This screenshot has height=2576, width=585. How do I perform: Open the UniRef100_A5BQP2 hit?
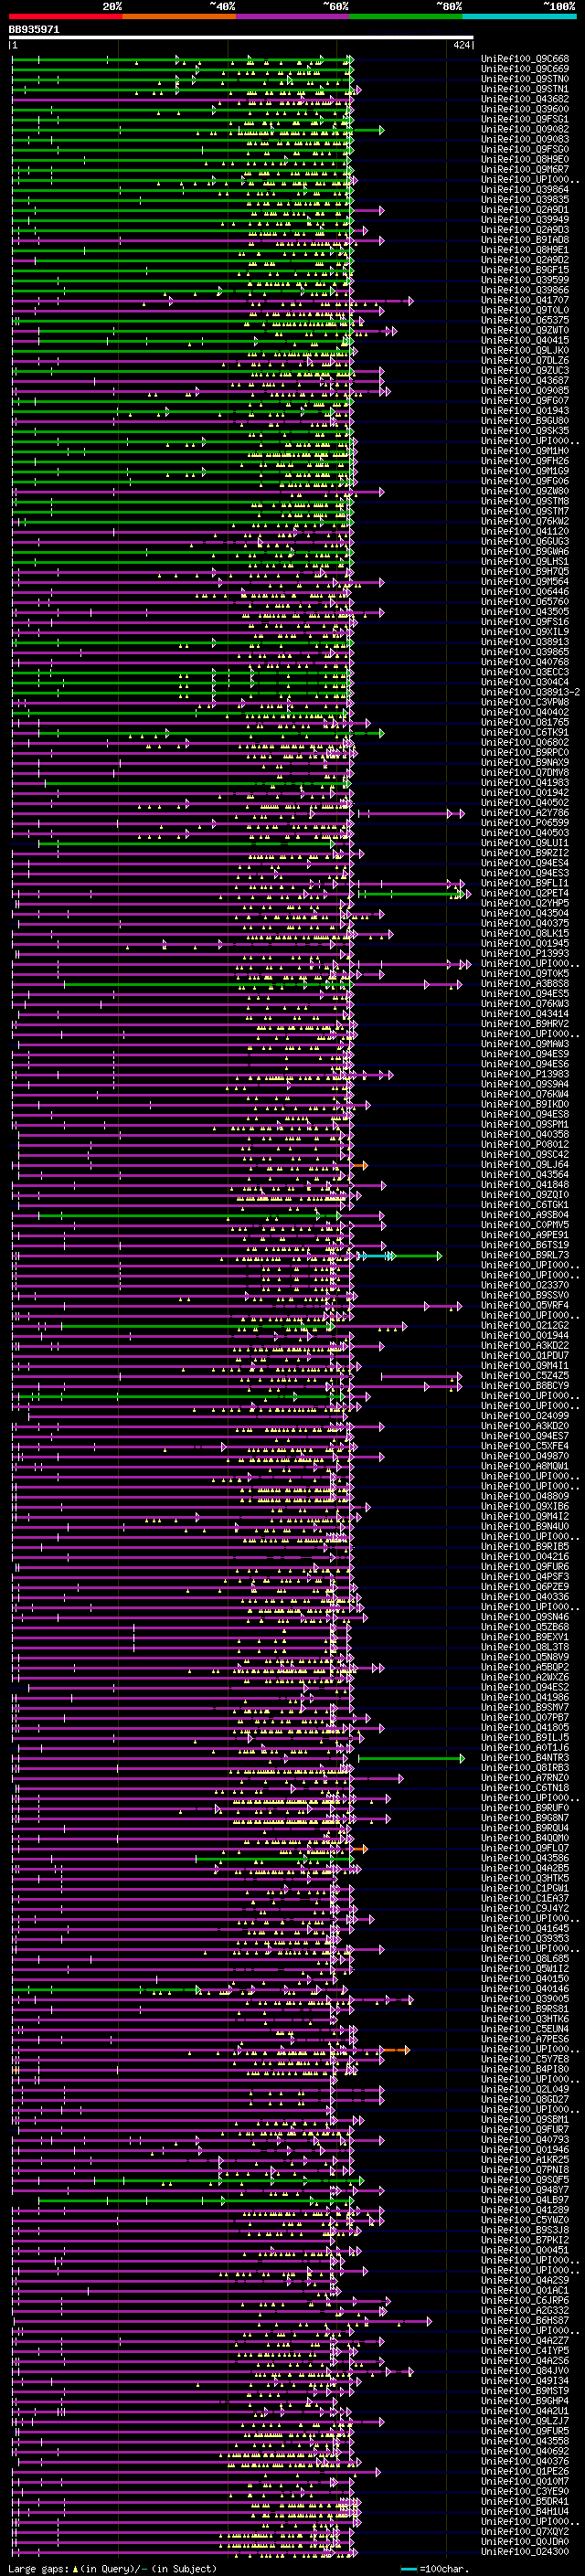coord(525,1667)
